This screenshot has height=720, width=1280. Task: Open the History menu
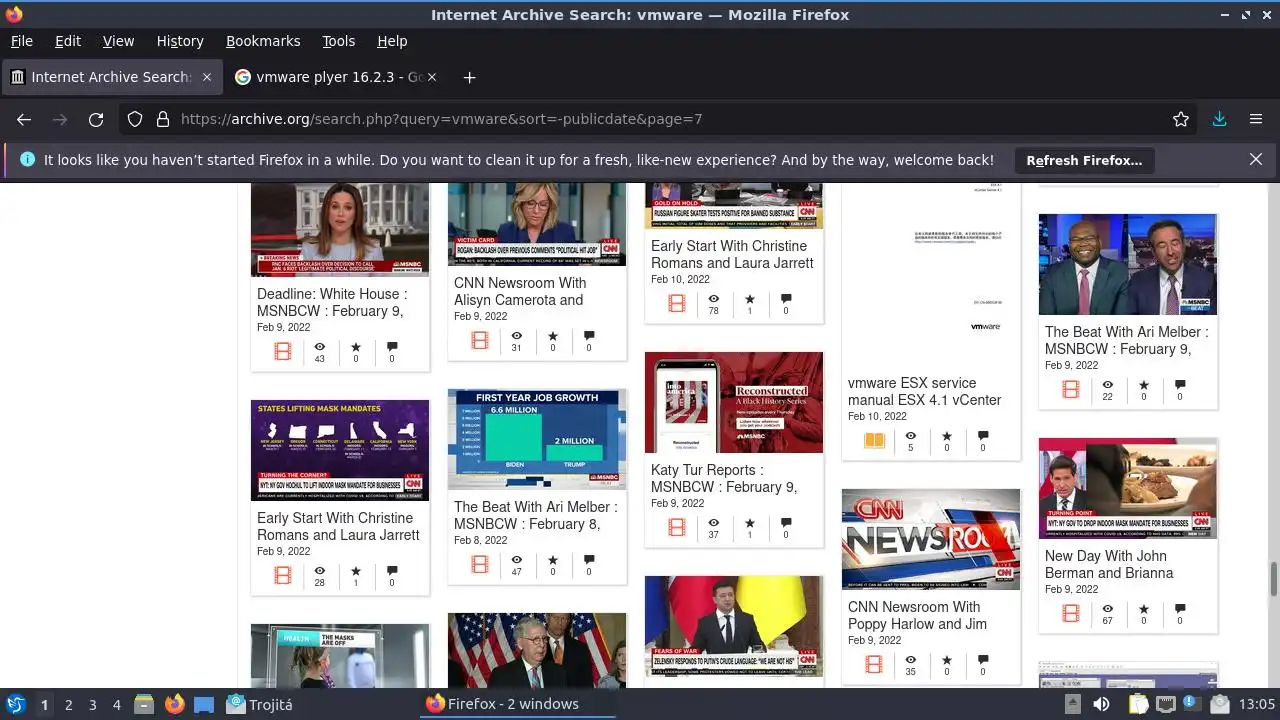(x=180, y=41)
